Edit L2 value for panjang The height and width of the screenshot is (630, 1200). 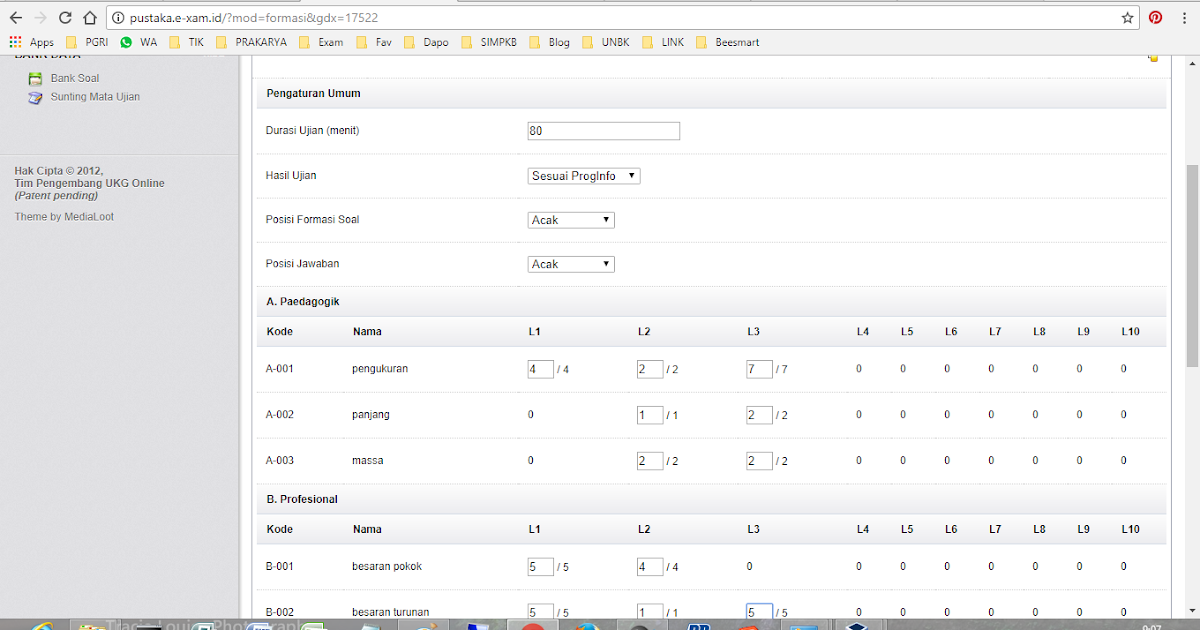pyautogui.click(x=650, y=415)
